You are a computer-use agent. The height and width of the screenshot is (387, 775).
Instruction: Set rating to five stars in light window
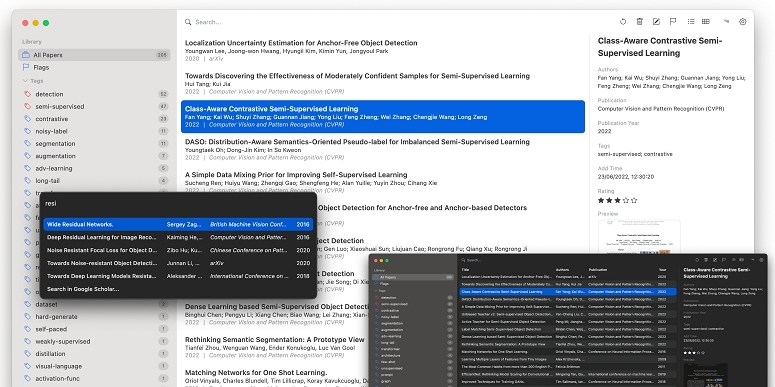tap(634, 200)
